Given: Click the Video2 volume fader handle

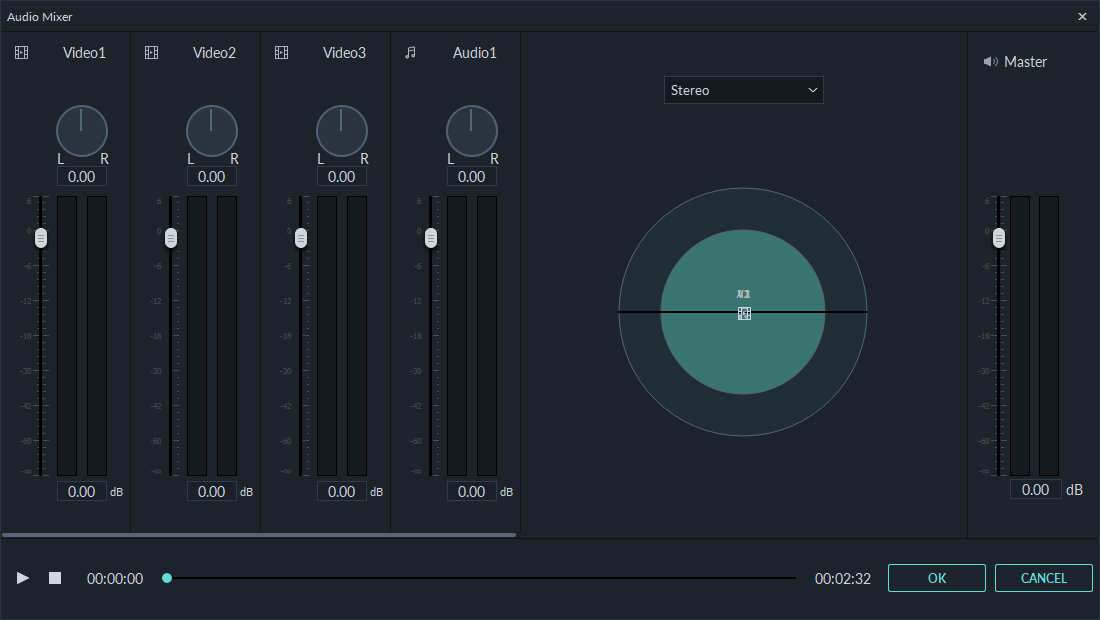Looking at the screenshot, I should click(x=171, y=238).
